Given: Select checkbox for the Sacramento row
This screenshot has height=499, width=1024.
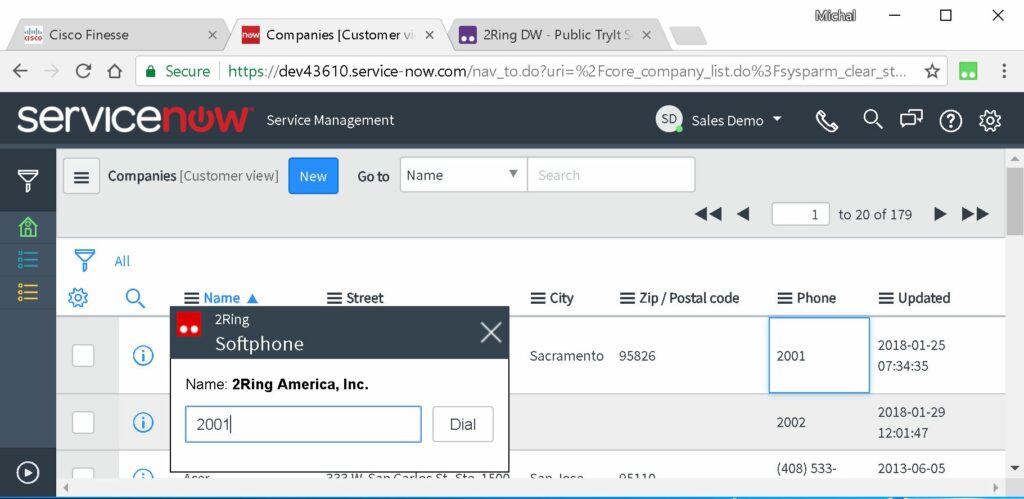Looking at the screenshot, I should click(83, 355).
